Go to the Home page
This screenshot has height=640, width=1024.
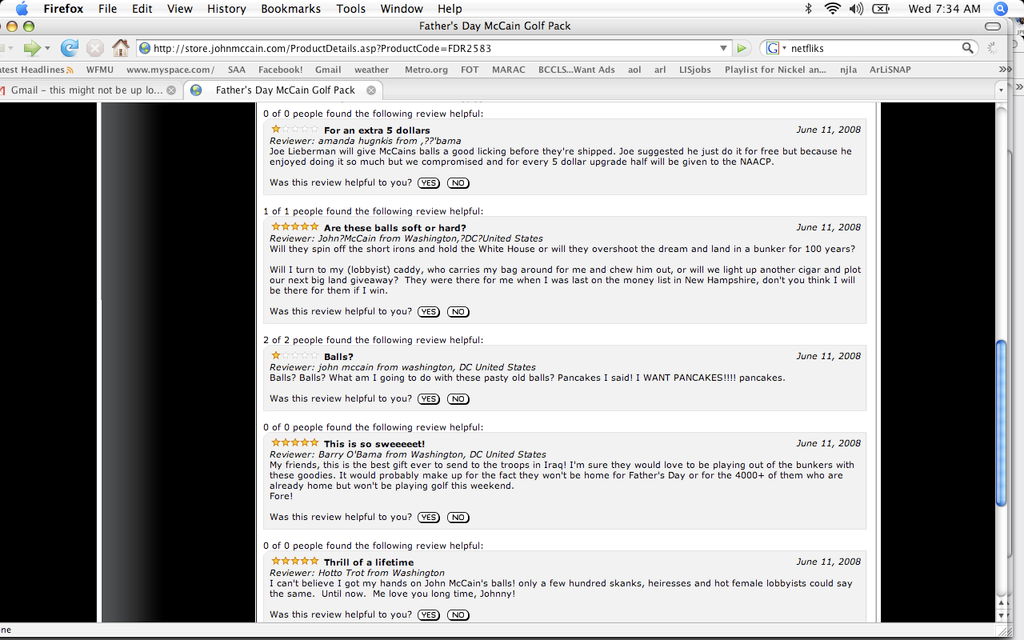click(120, 48)
